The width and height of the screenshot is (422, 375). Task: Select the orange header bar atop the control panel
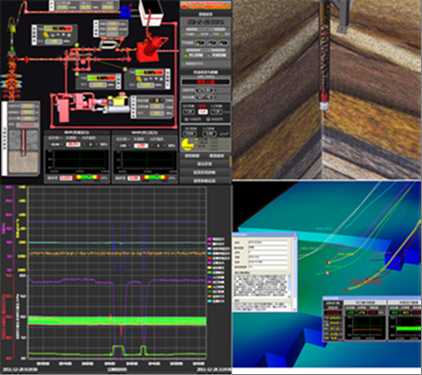pyautogui.click(x=205, y=5)
